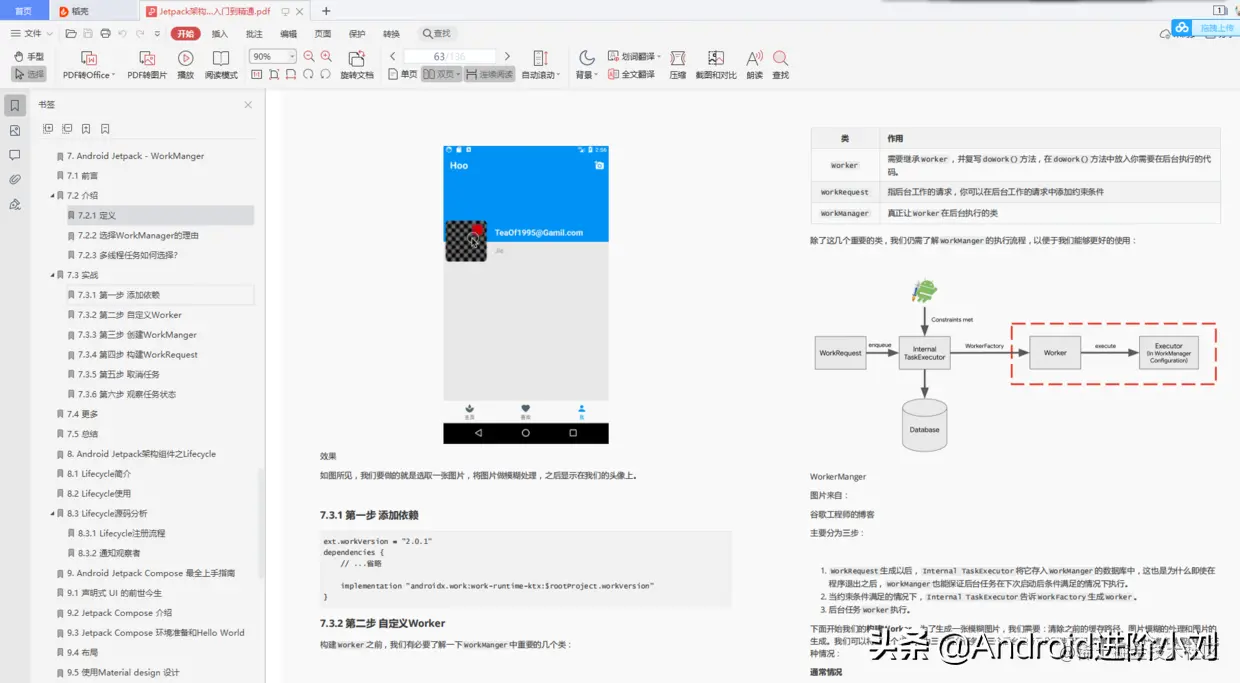Start the 朗读 read-aloud tool

click(x=754, y=65)
